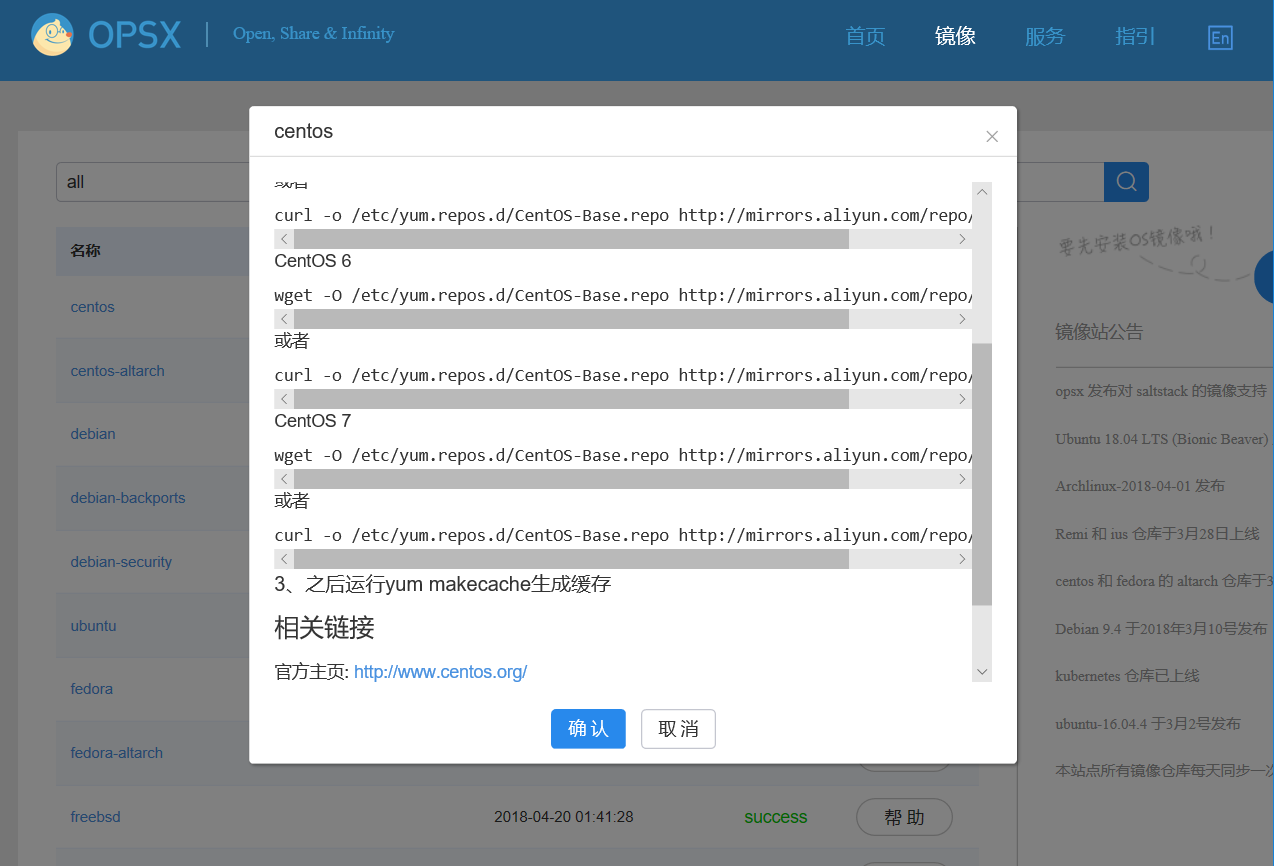
Task: Click the "CentOS 6" heading in dialog
Action: pos(313,261)
